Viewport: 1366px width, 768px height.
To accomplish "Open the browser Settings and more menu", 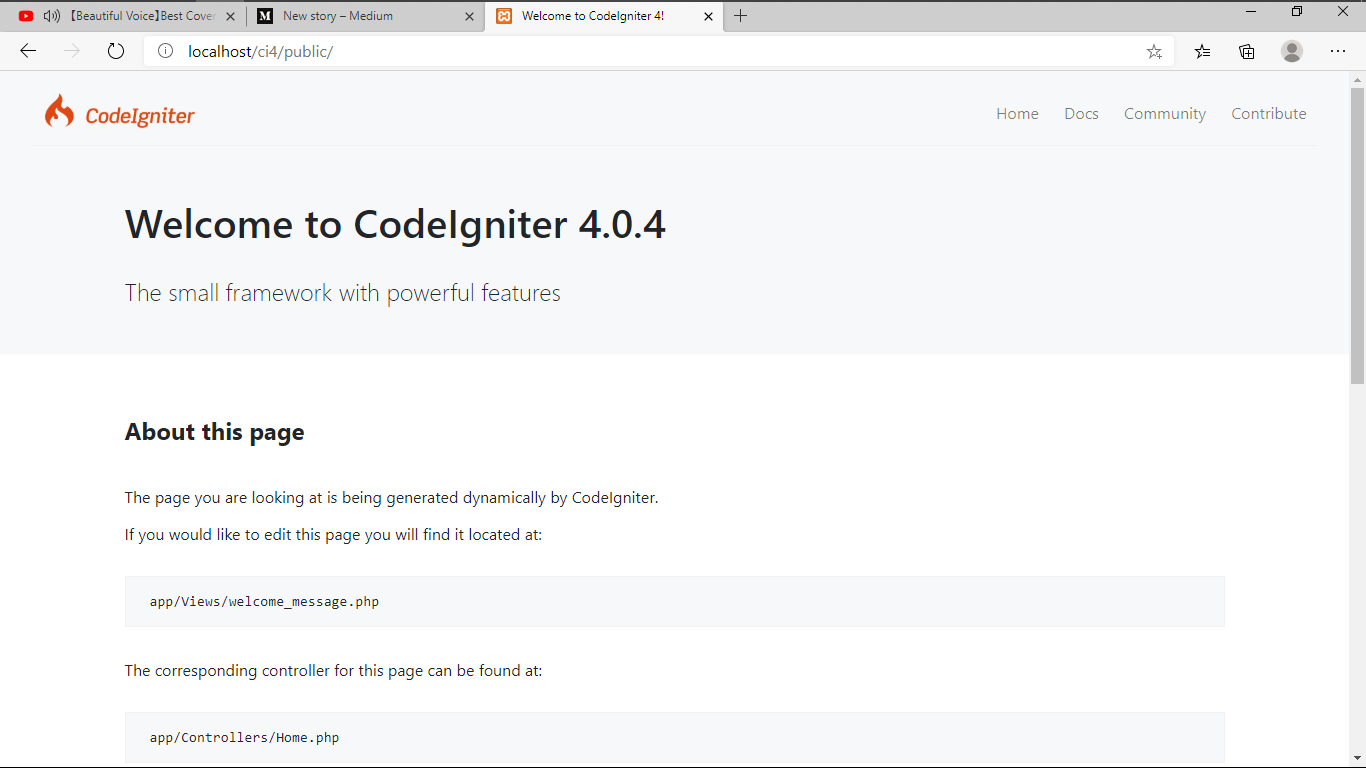I will tap(1338, 51).
